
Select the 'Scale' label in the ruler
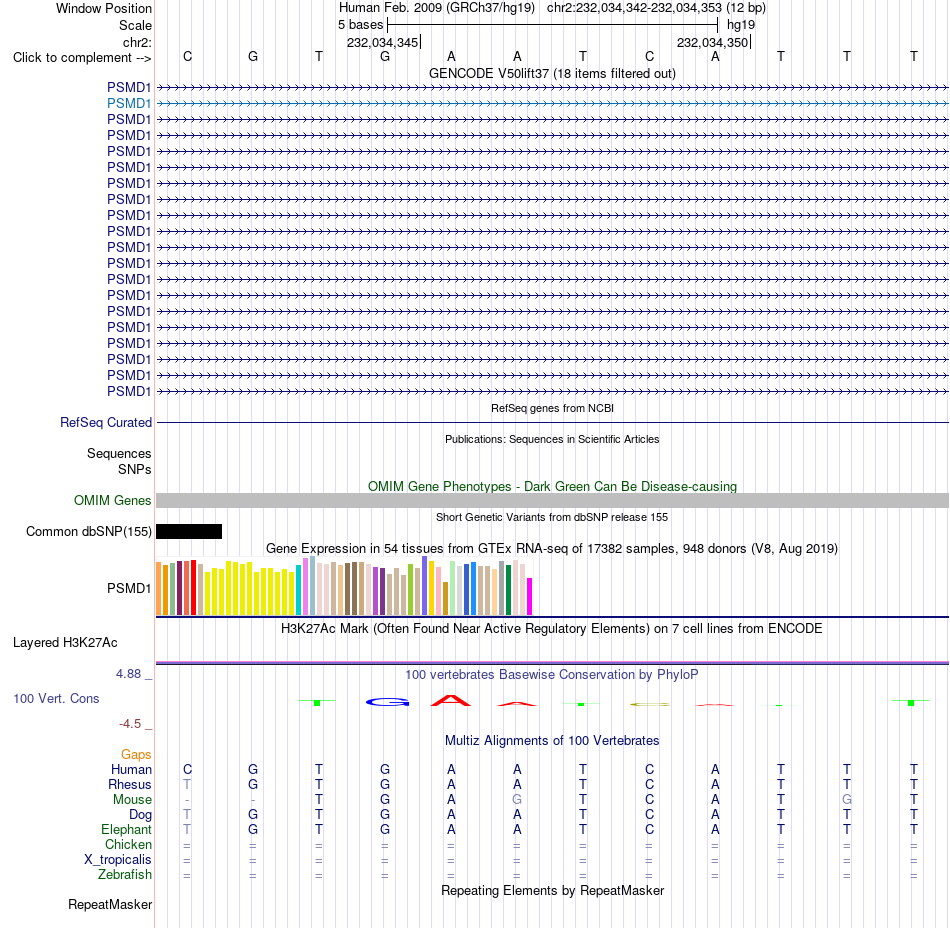[135, 25]
